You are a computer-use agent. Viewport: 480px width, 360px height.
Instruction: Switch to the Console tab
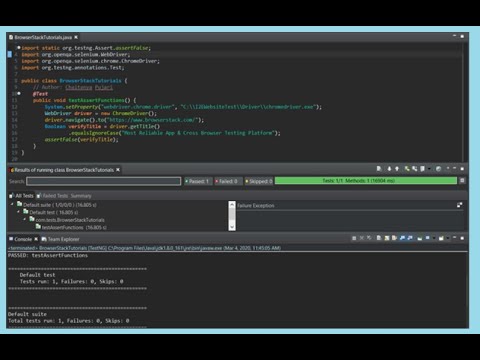coord(23,239)
